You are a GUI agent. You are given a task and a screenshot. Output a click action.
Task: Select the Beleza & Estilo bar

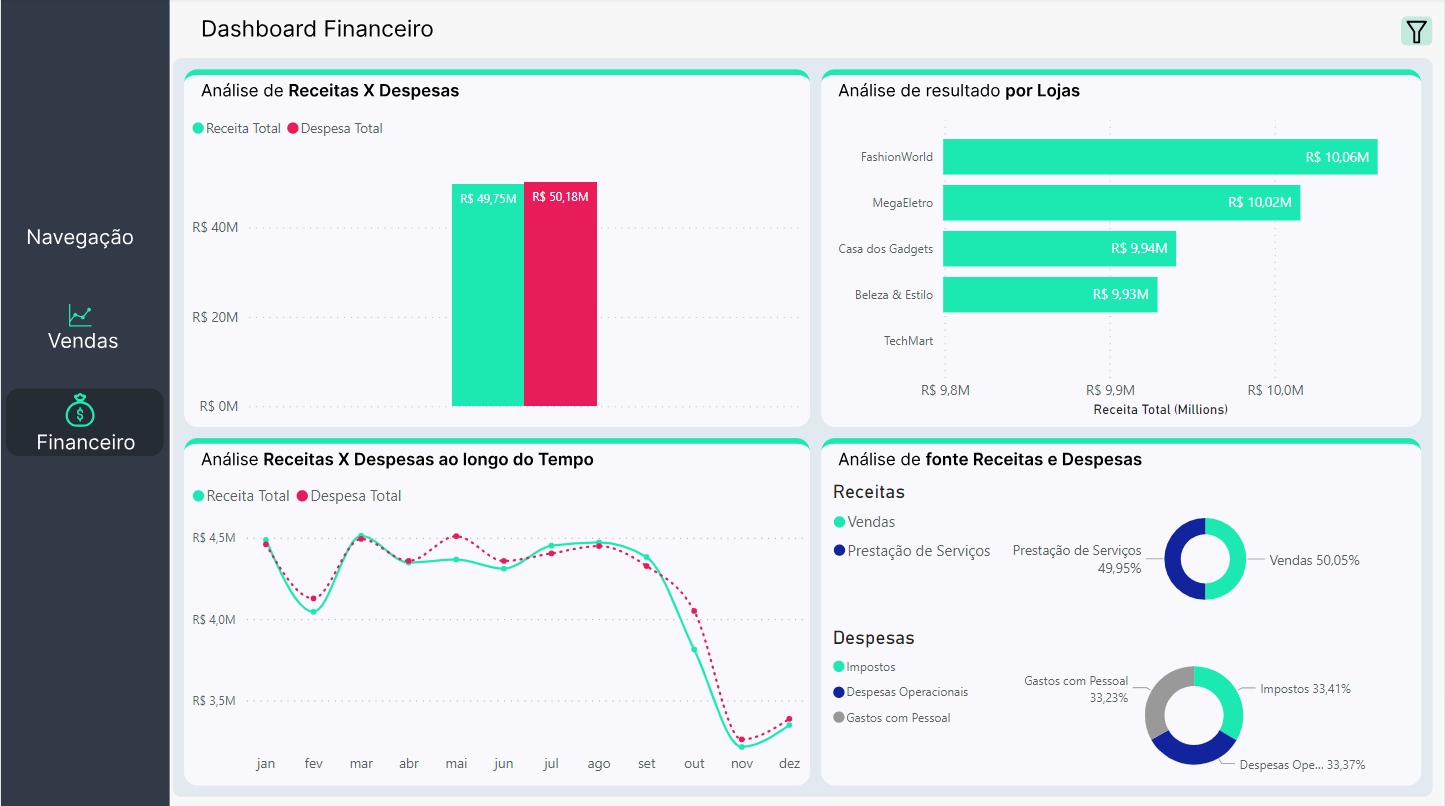[1050, 295]
